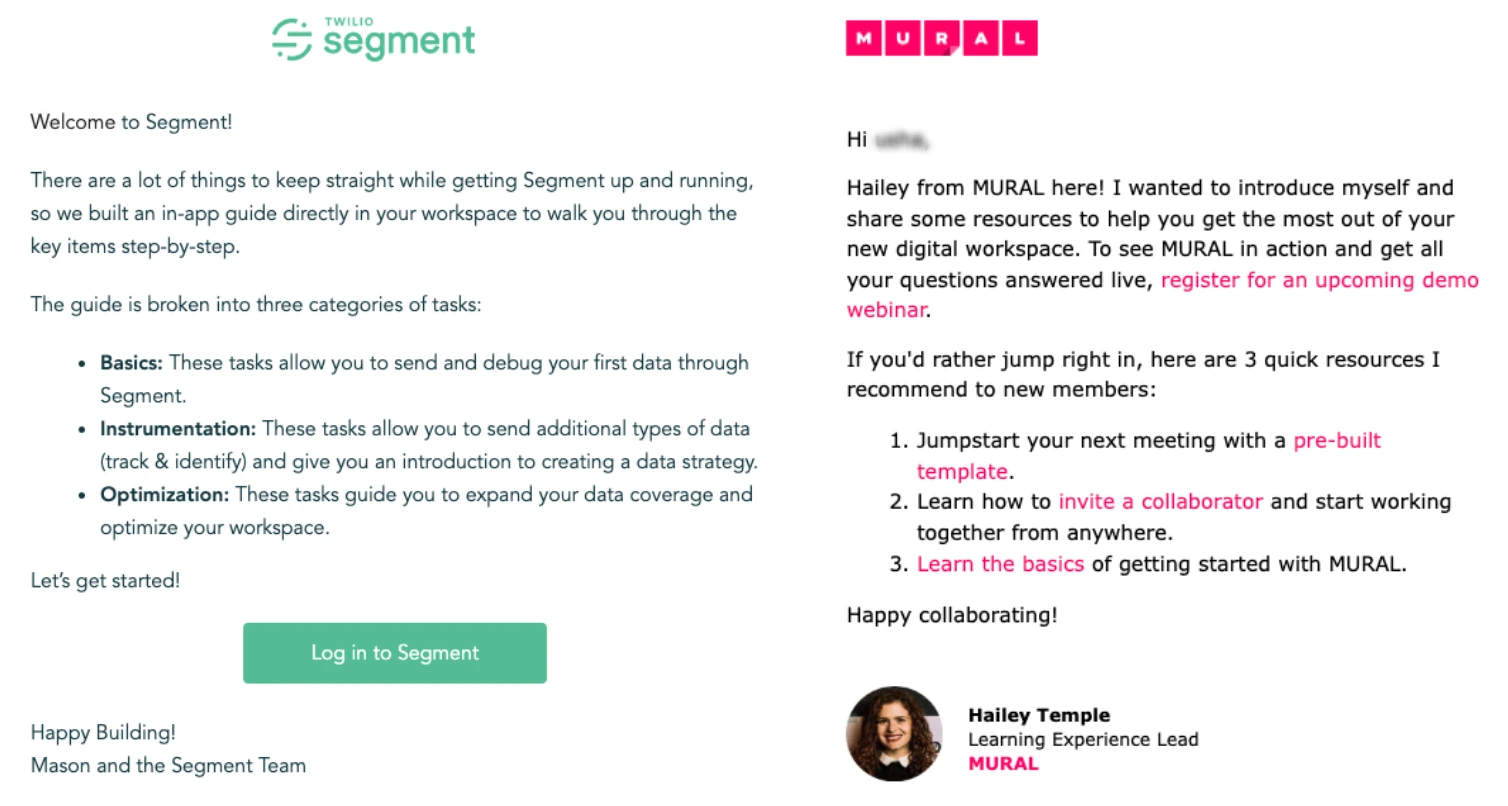The height and width of the screenshot is (806, 1508).
Task: Click the blurred recipient name after Hi
Action: point(900,141)
